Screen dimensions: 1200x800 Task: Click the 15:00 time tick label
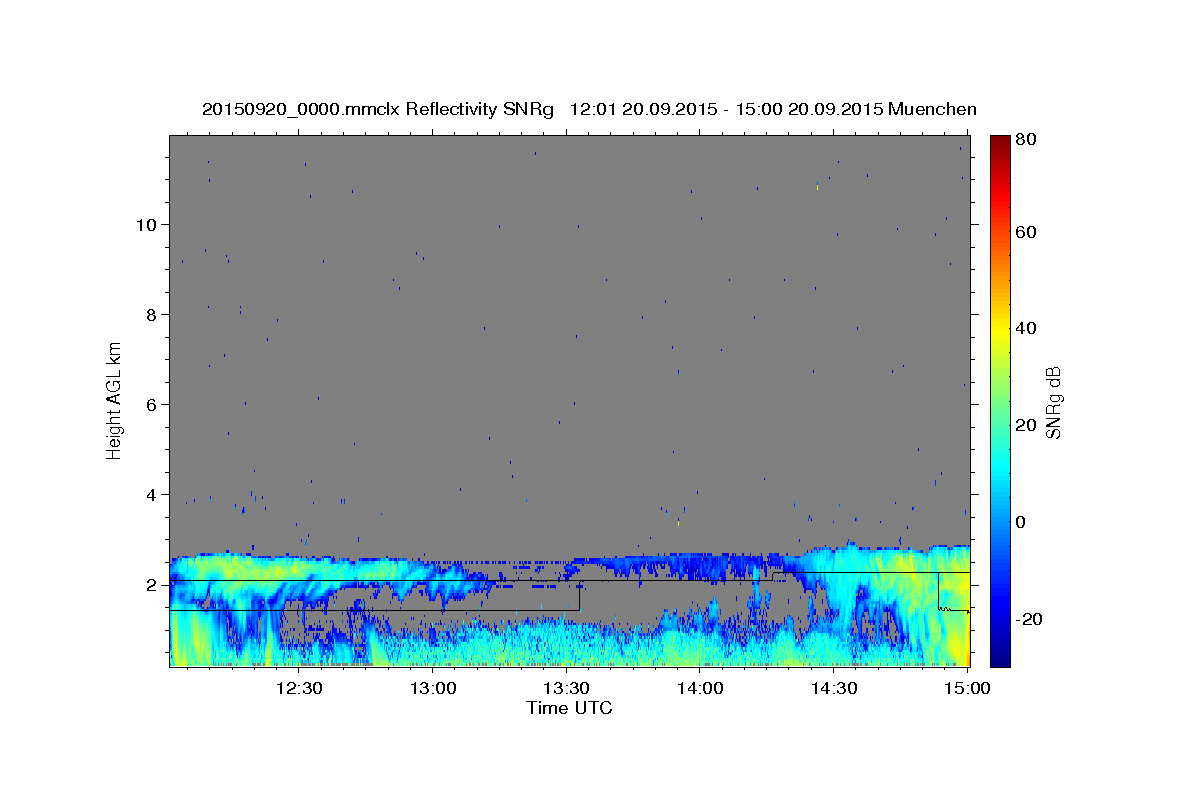tap(968, 689)
